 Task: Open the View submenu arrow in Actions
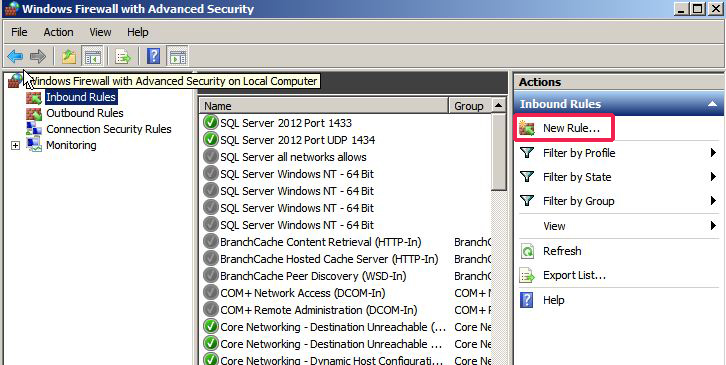coord(713,226)
